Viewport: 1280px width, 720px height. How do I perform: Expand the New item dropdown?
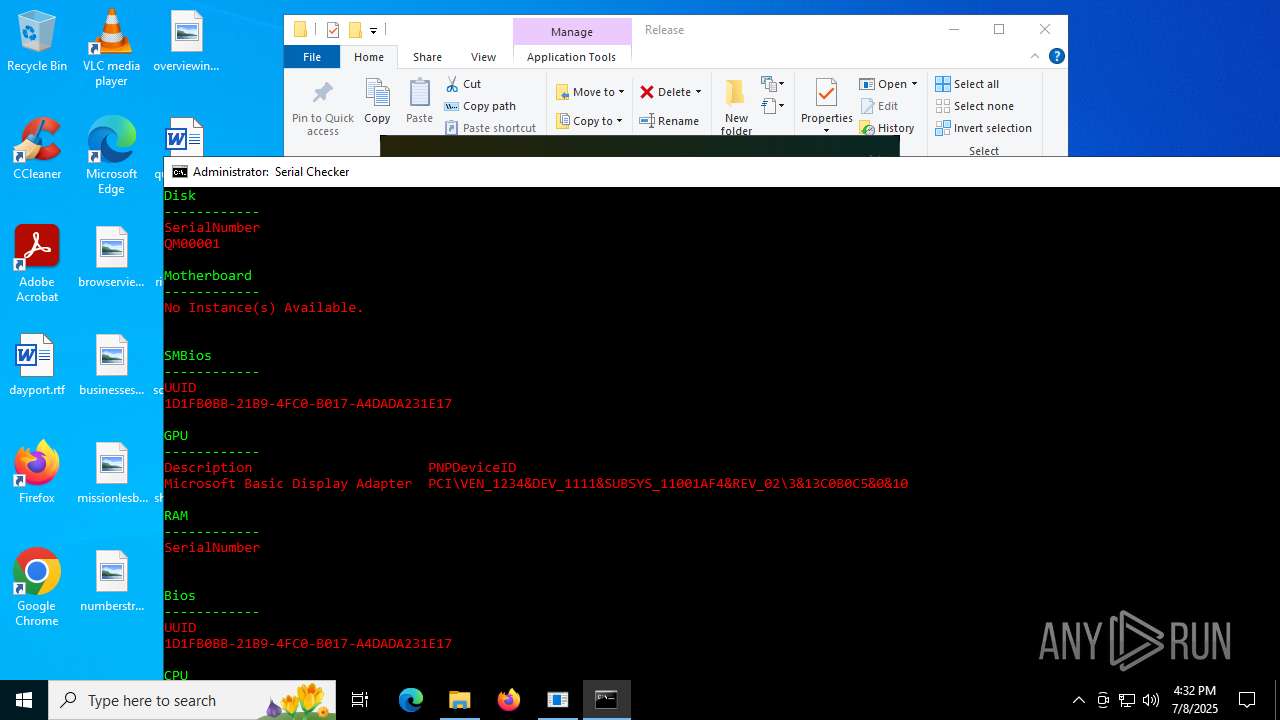(x=773, y=83)
